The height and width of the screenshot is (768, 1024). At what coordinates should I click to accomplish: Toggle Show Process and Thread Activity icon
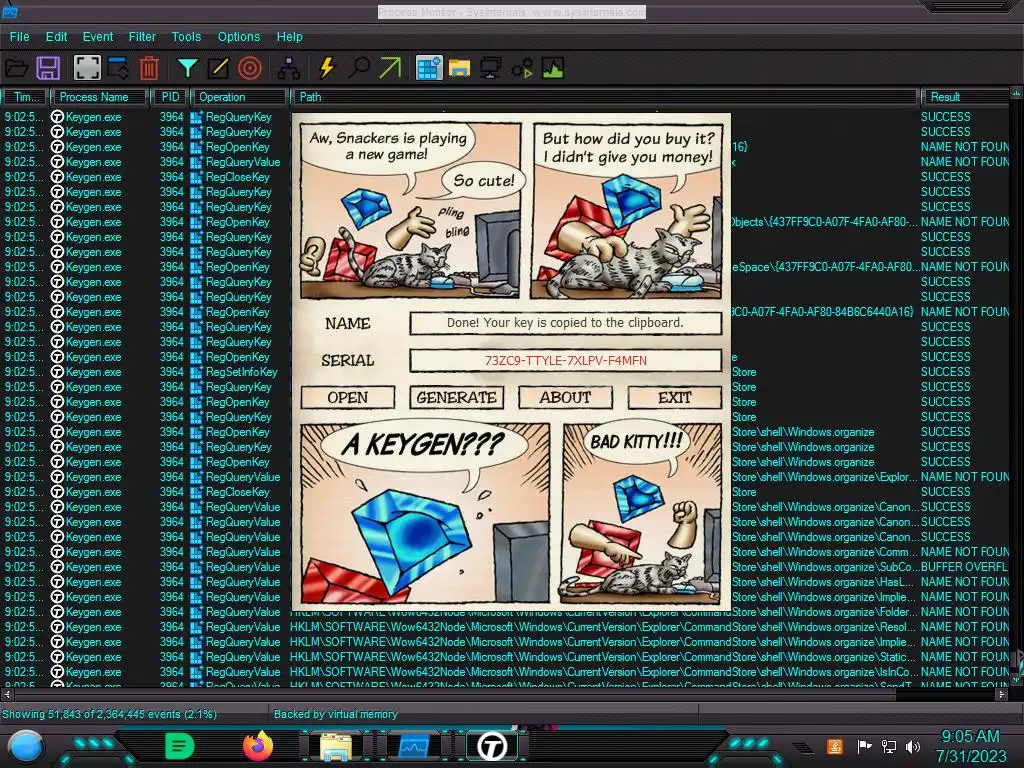522,68
